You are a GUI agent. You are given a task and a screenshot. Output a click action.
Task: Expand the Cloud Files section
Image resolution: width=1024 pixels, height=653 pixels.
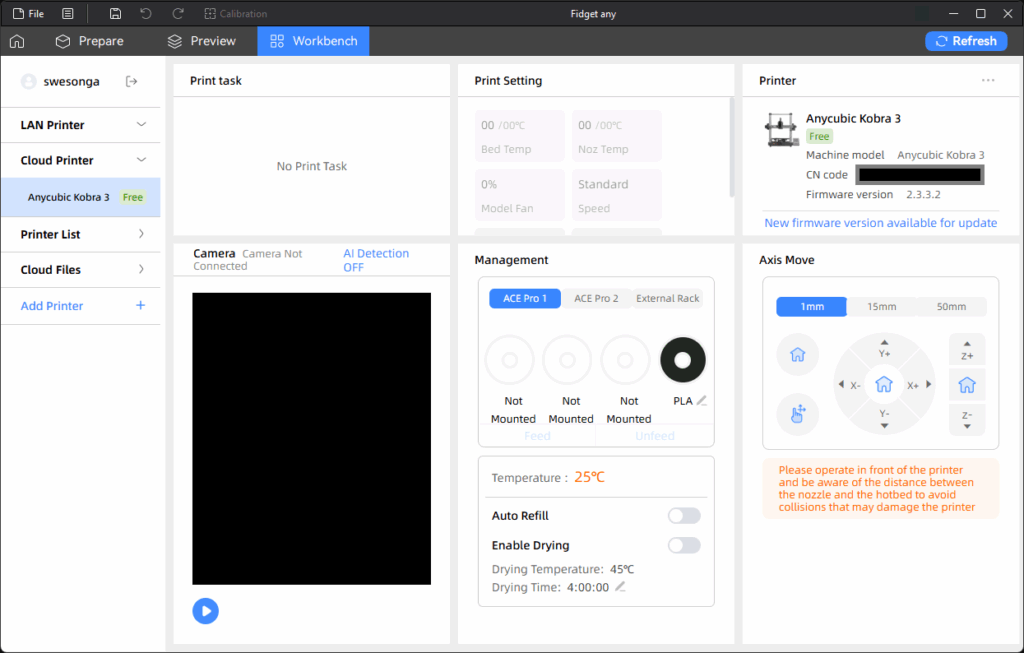(x=141, y=269)
